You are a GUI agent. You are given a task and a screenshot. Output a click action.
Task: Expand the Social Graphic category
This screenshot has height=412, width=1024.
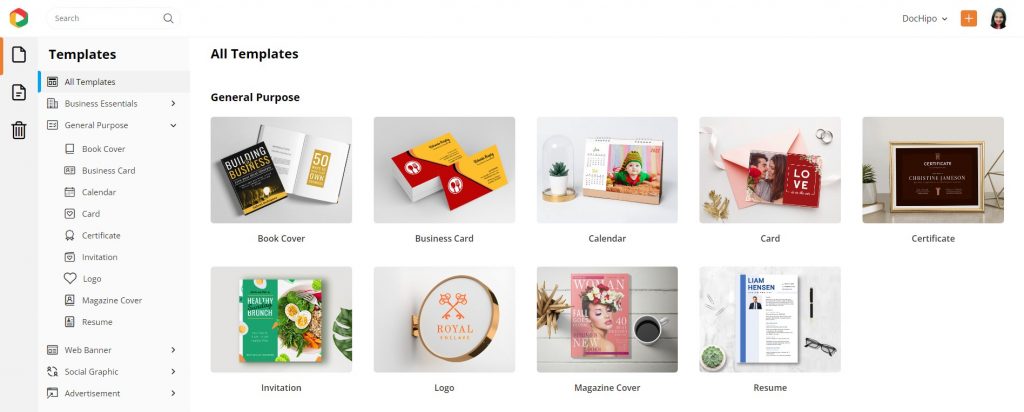tap(173, 372)
